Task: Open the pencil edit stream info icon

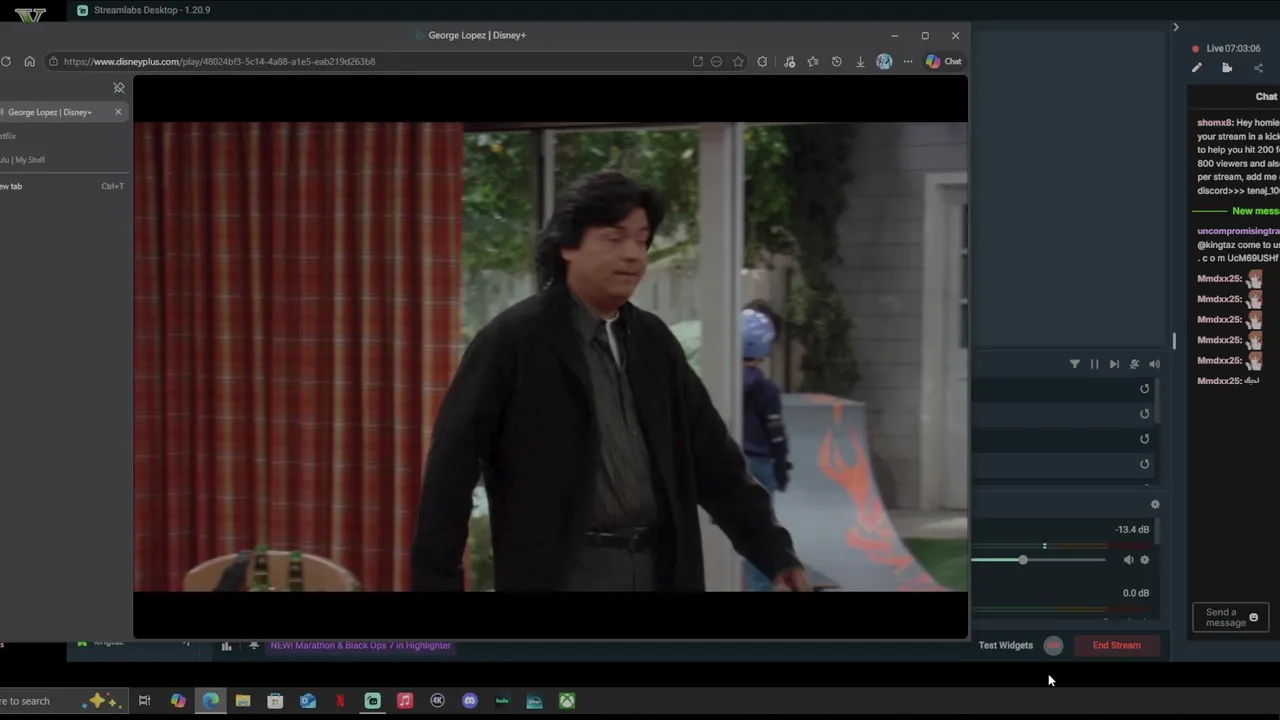Action: pyautogui.click(x=1196, y=68)
